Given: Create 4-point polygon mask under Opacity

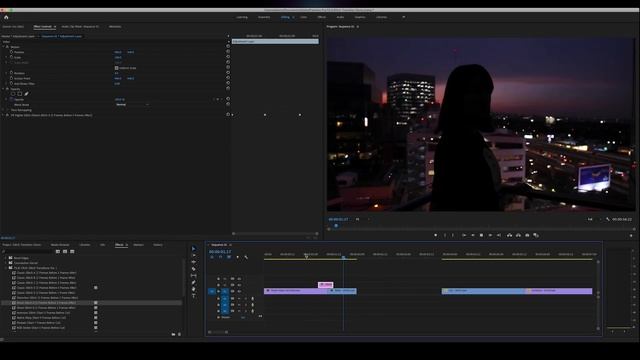Looking at the screenshot, I should point(20,94).
